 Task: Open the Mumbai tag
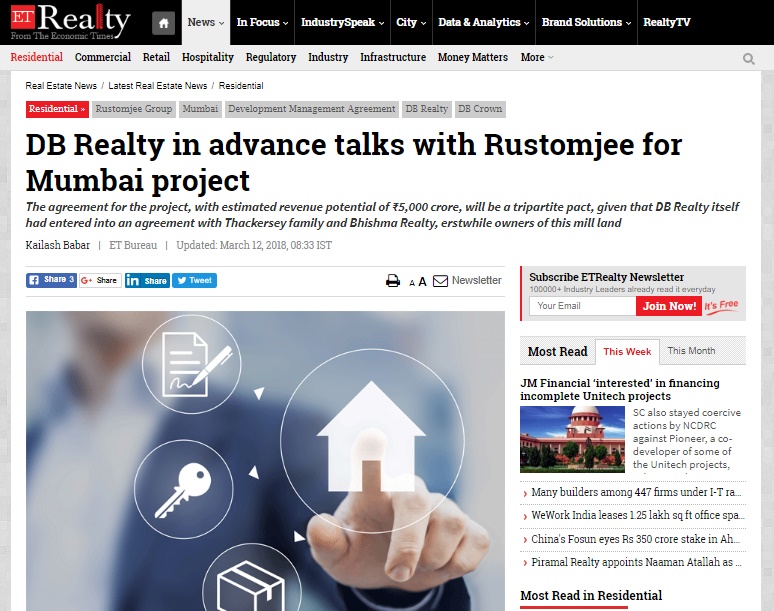[x=200, y=109]
